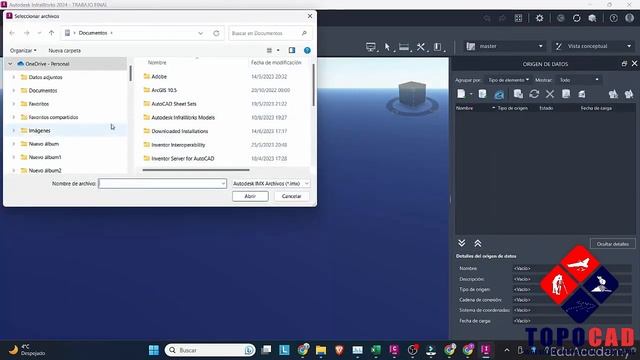Open file type filter Autodesk IMX dropdown
Viewport: 640px width, 360px height.
click(x=271, y=184)
